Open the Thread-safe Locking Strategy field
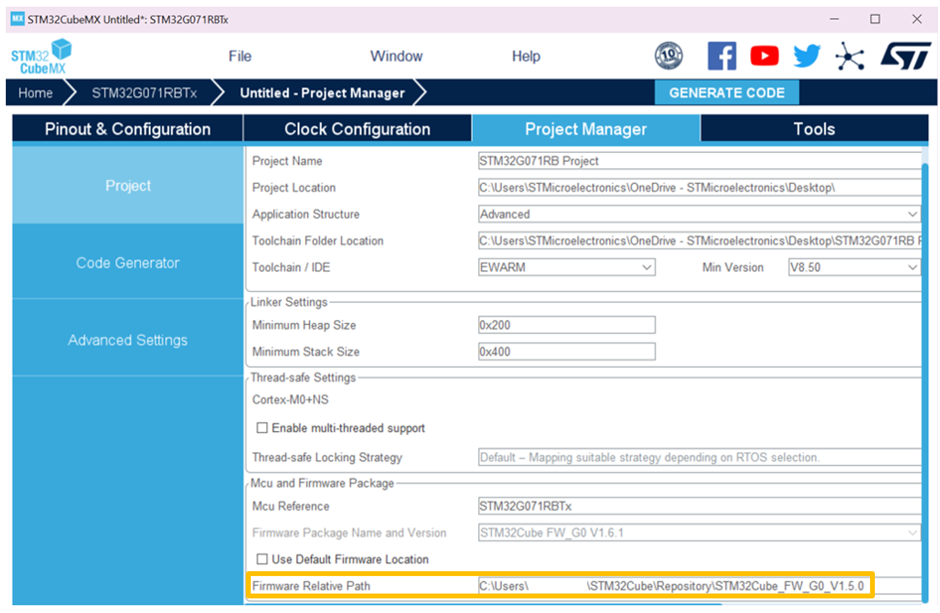940x613 pixels. click(699, 457)
